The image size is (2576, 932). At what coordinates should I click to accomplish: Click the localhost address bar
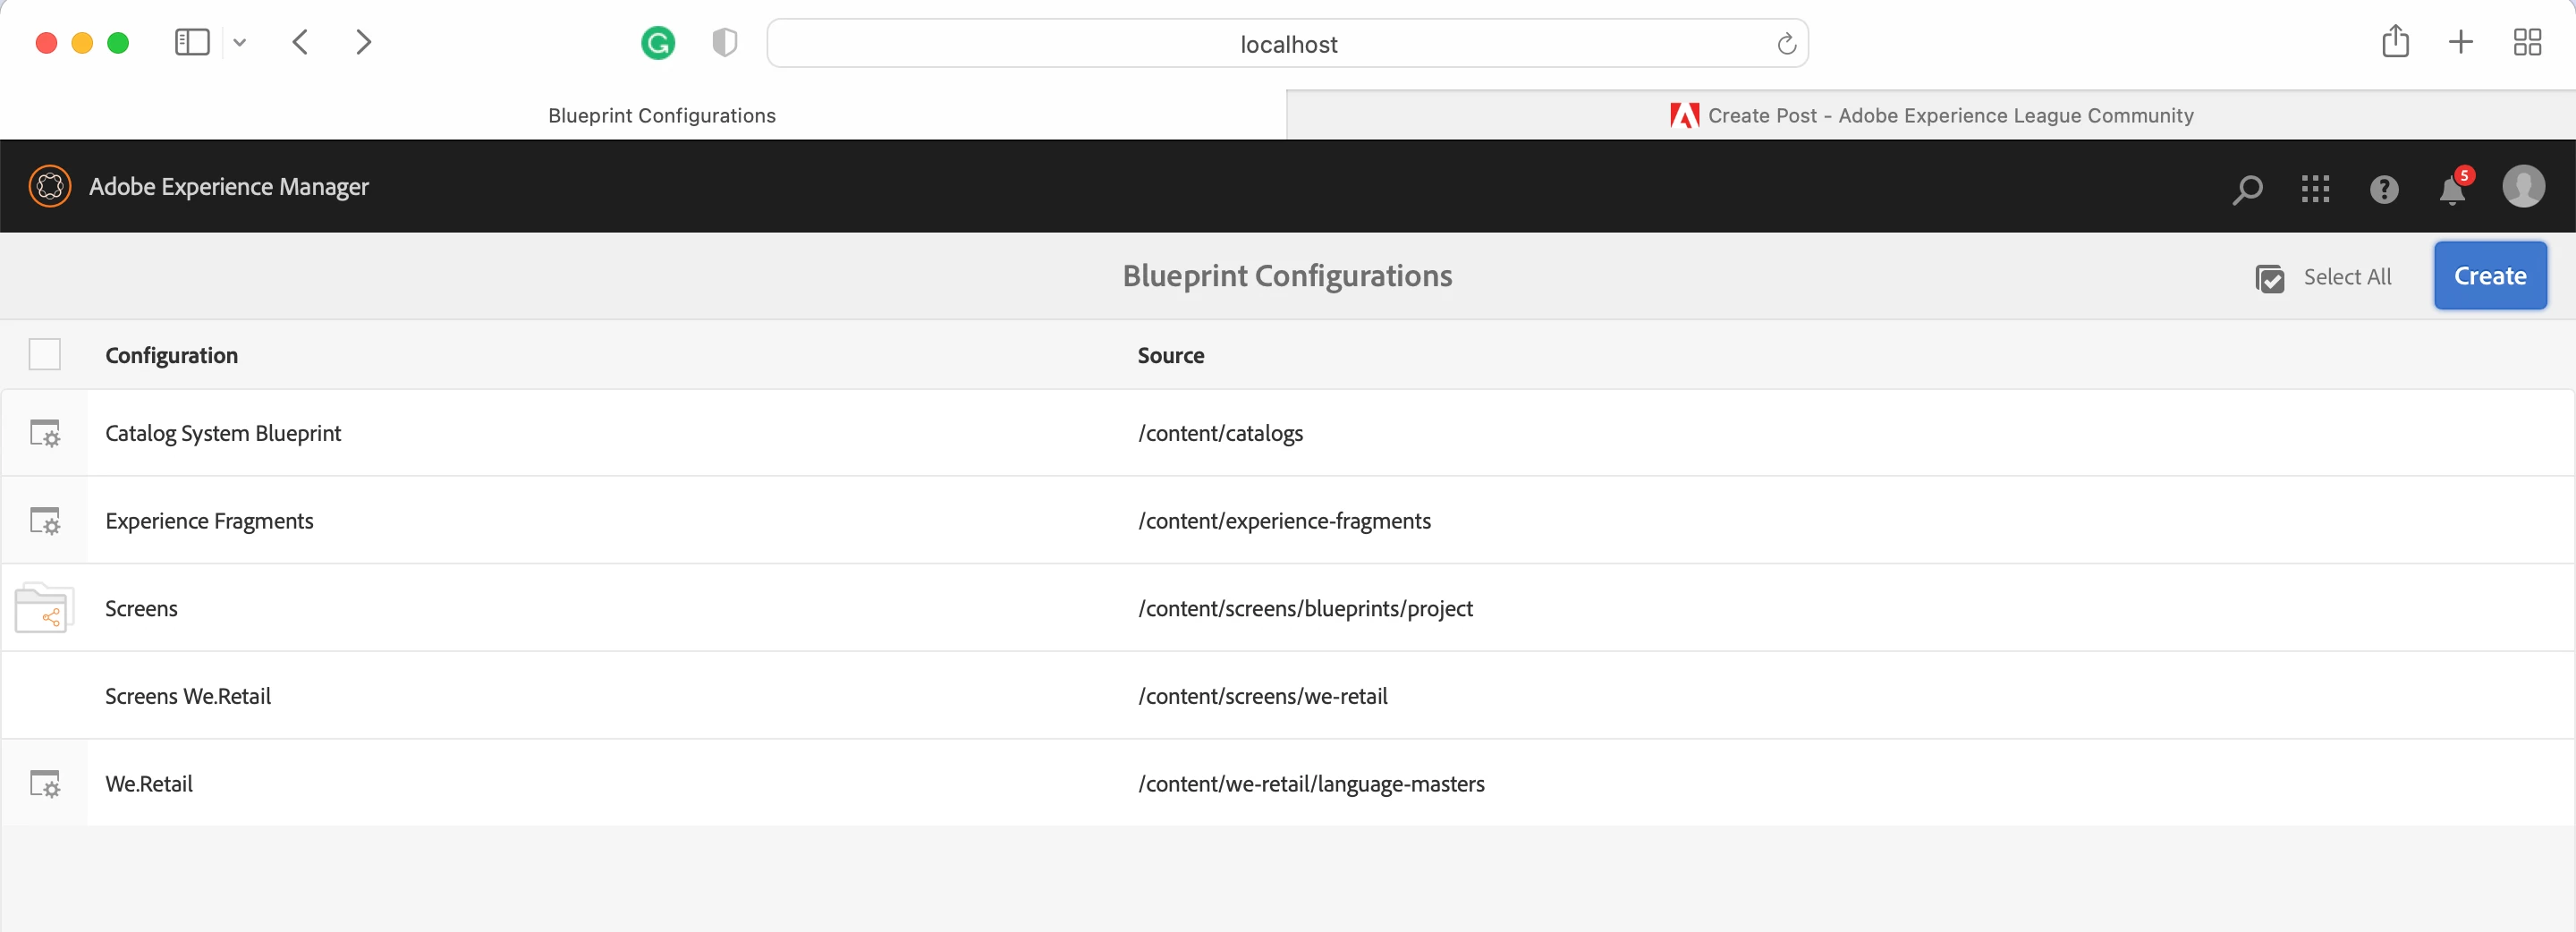tap(1288, 44)
